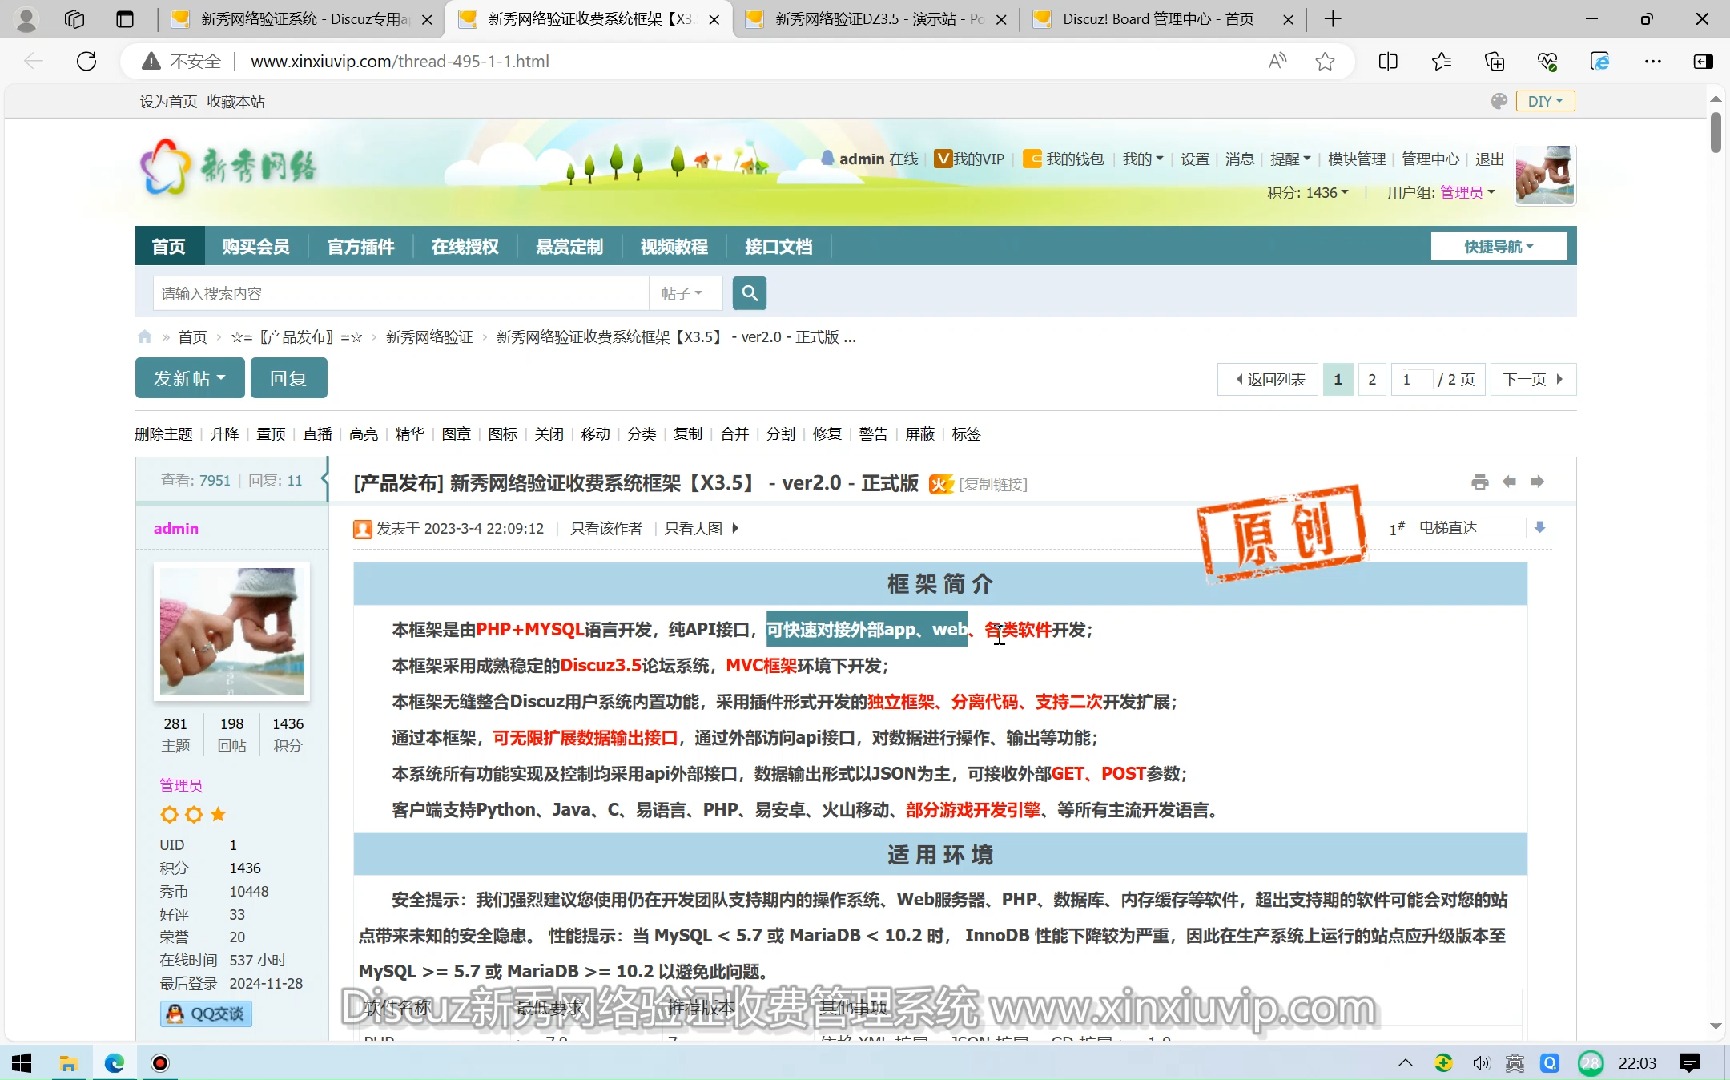Click the print thread printer icon

pyautogui.click(x=1480, y=482)
